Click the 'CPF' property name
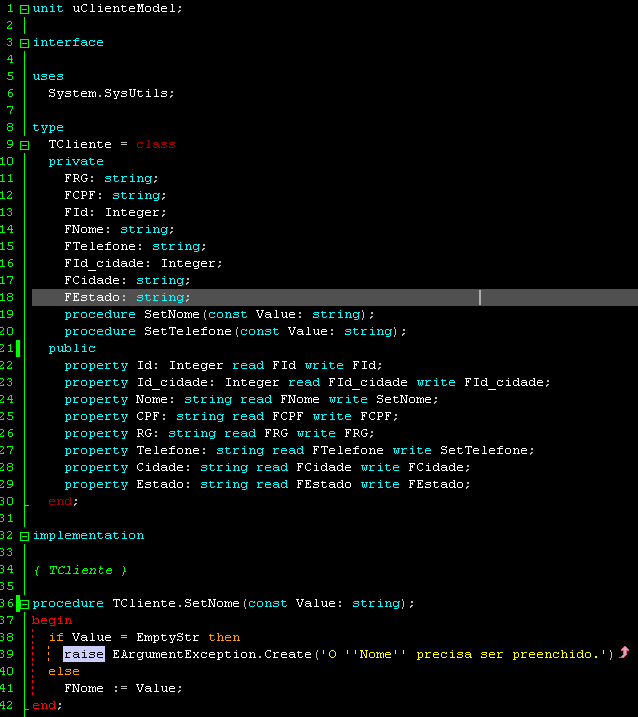638x717 pixels. click(148, 416)
